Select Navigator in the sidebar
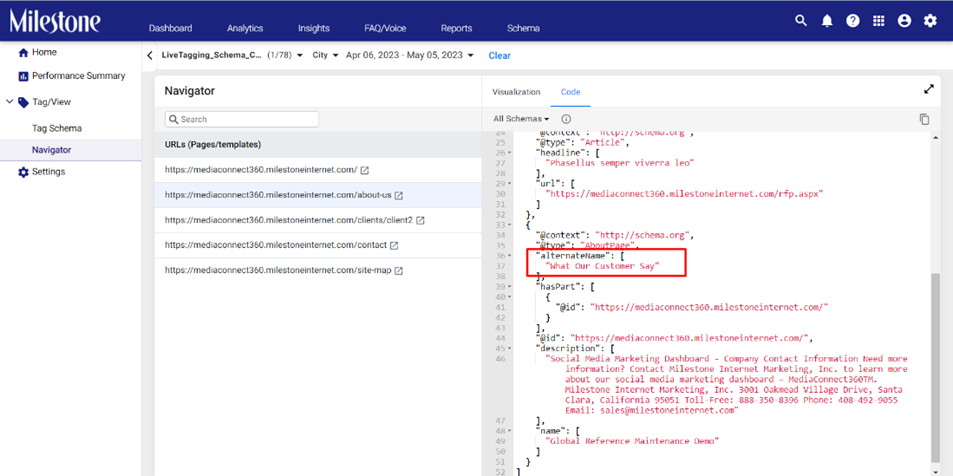The width and height of the screenshot is (953, 476). (71, 150)
